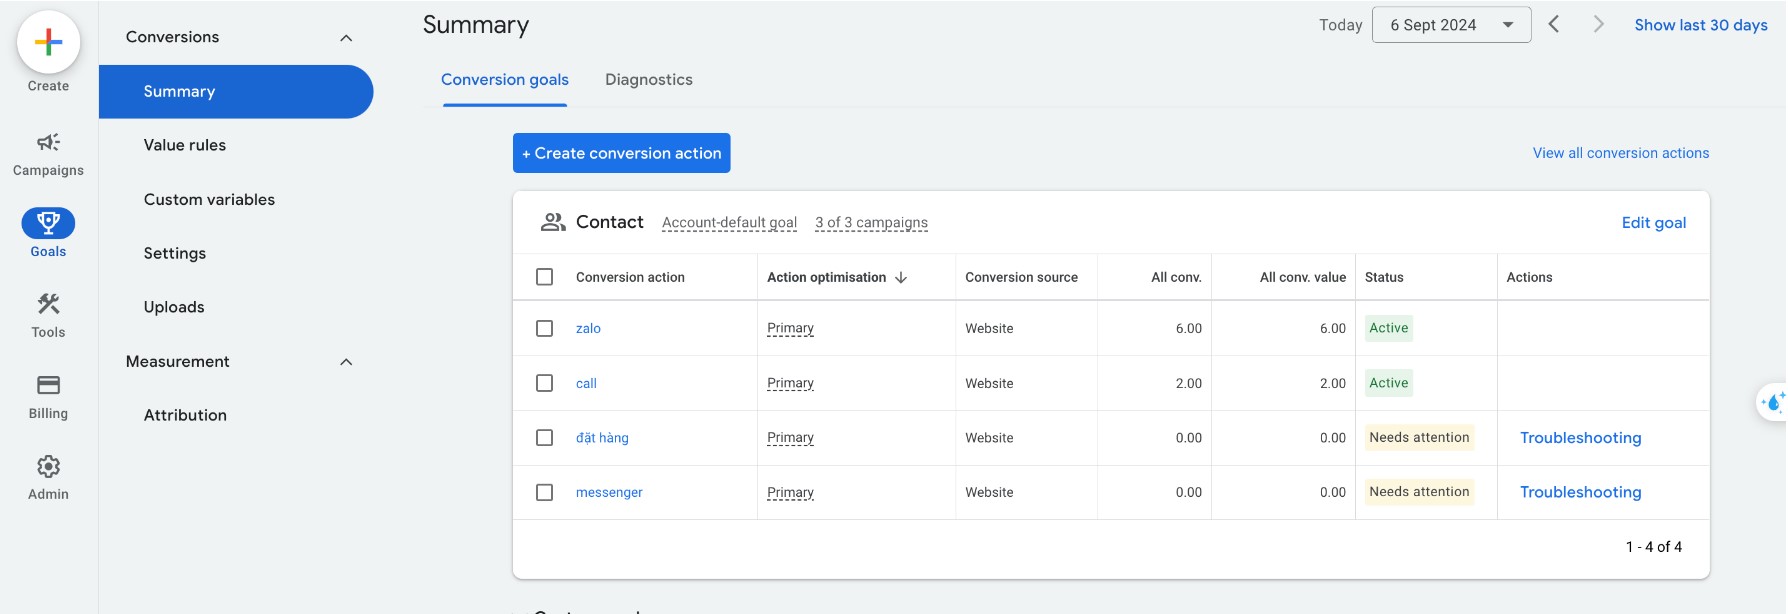This screenshot has height=614, width=1788.
Task: Click Troubleshooting for đặt hàng row
Action: pos(1581,438)
